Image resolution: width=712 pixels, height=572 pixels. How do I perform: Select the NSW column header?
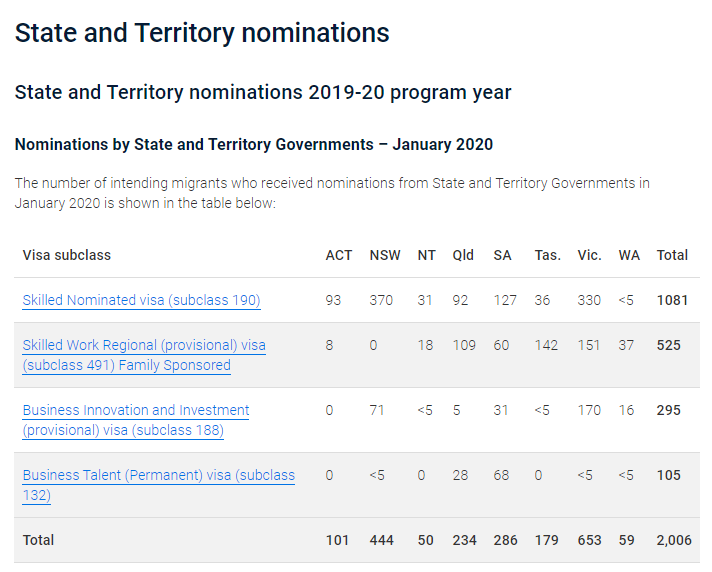(385, 255)
